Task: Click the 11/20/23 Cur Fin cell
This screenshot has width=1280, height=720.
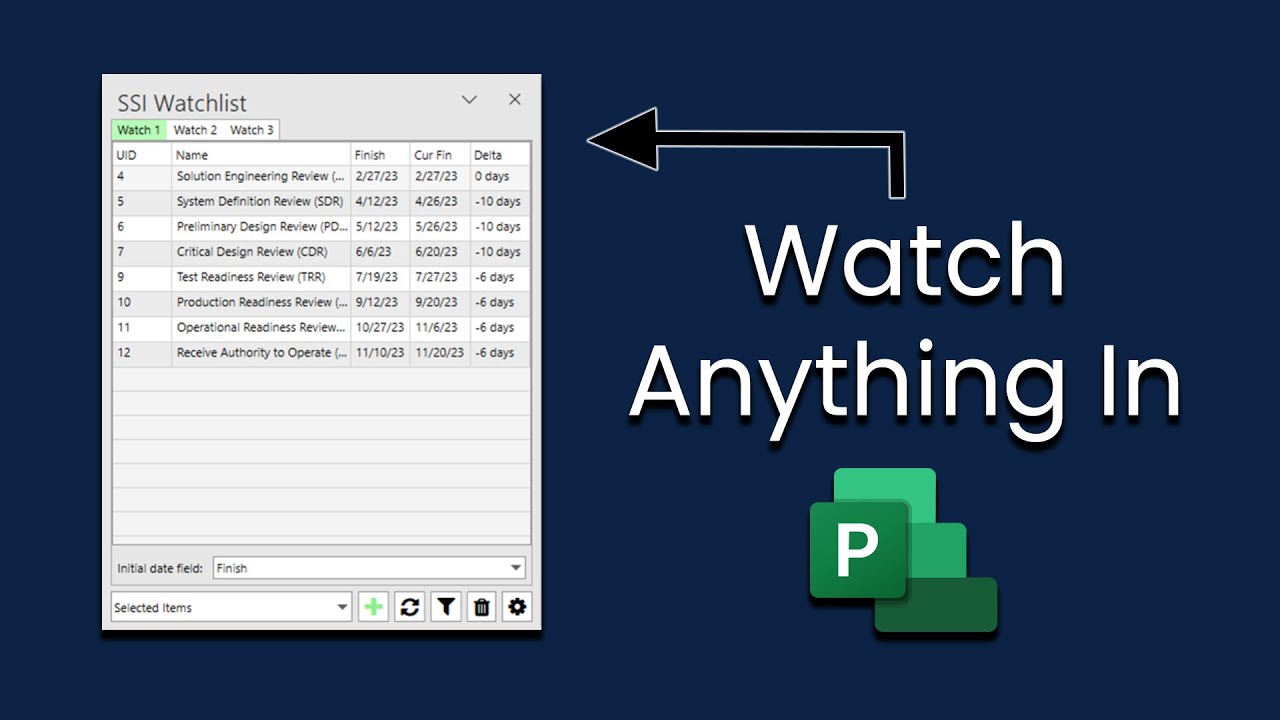Action: point(440,353)
